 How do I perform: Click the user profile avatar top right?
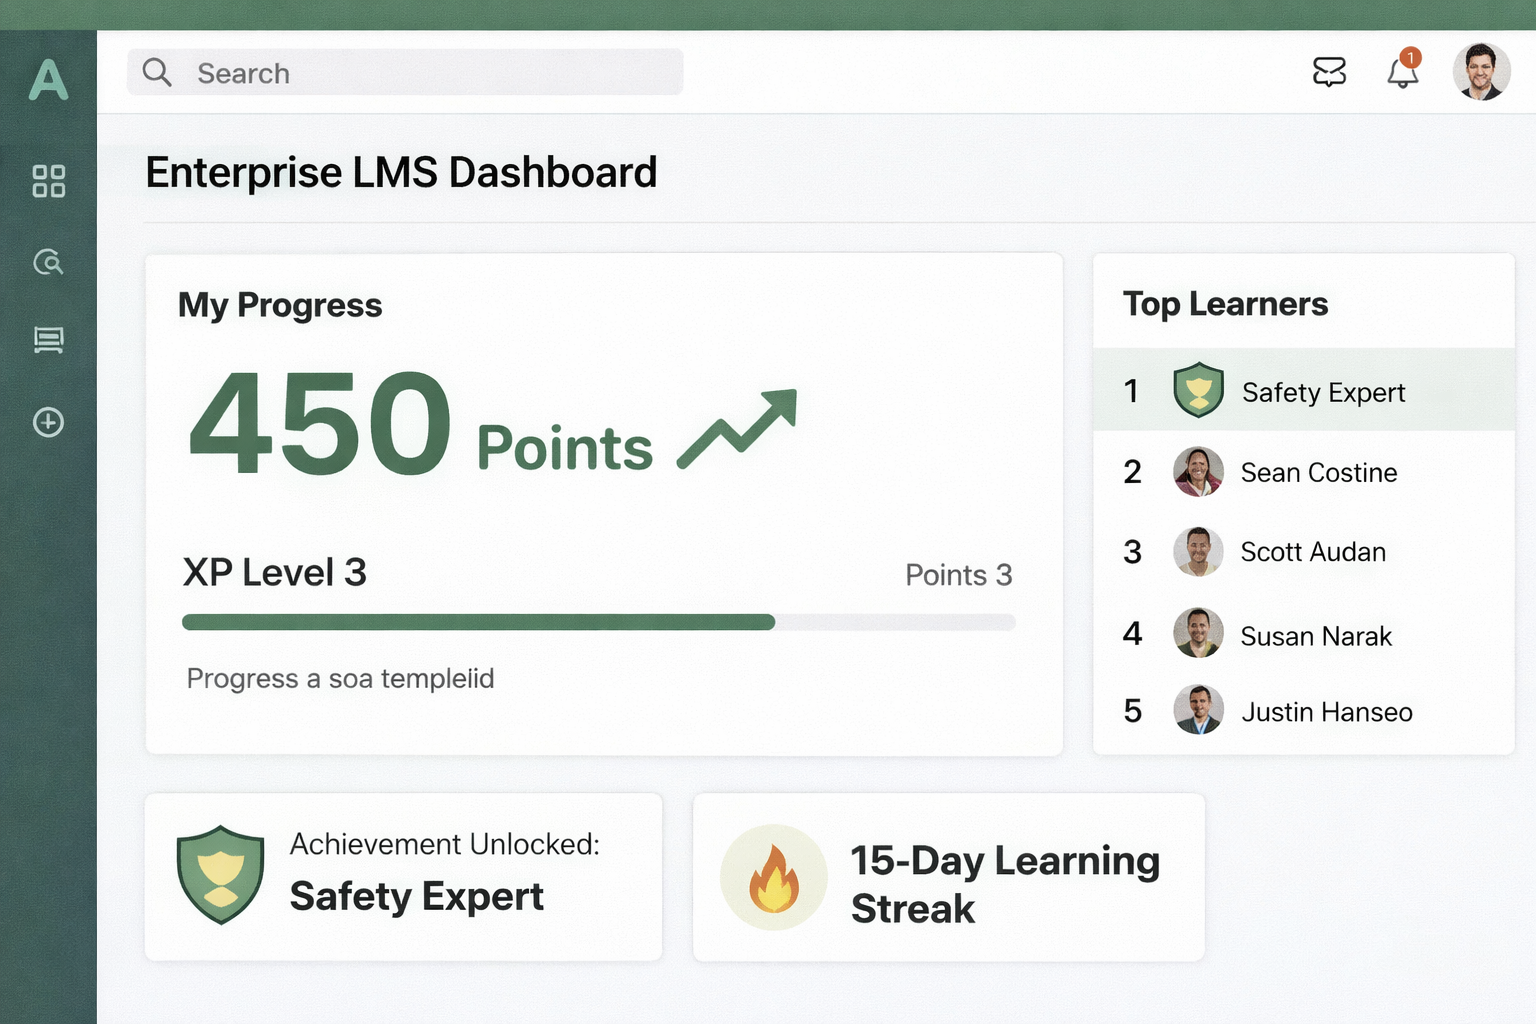1481,72
